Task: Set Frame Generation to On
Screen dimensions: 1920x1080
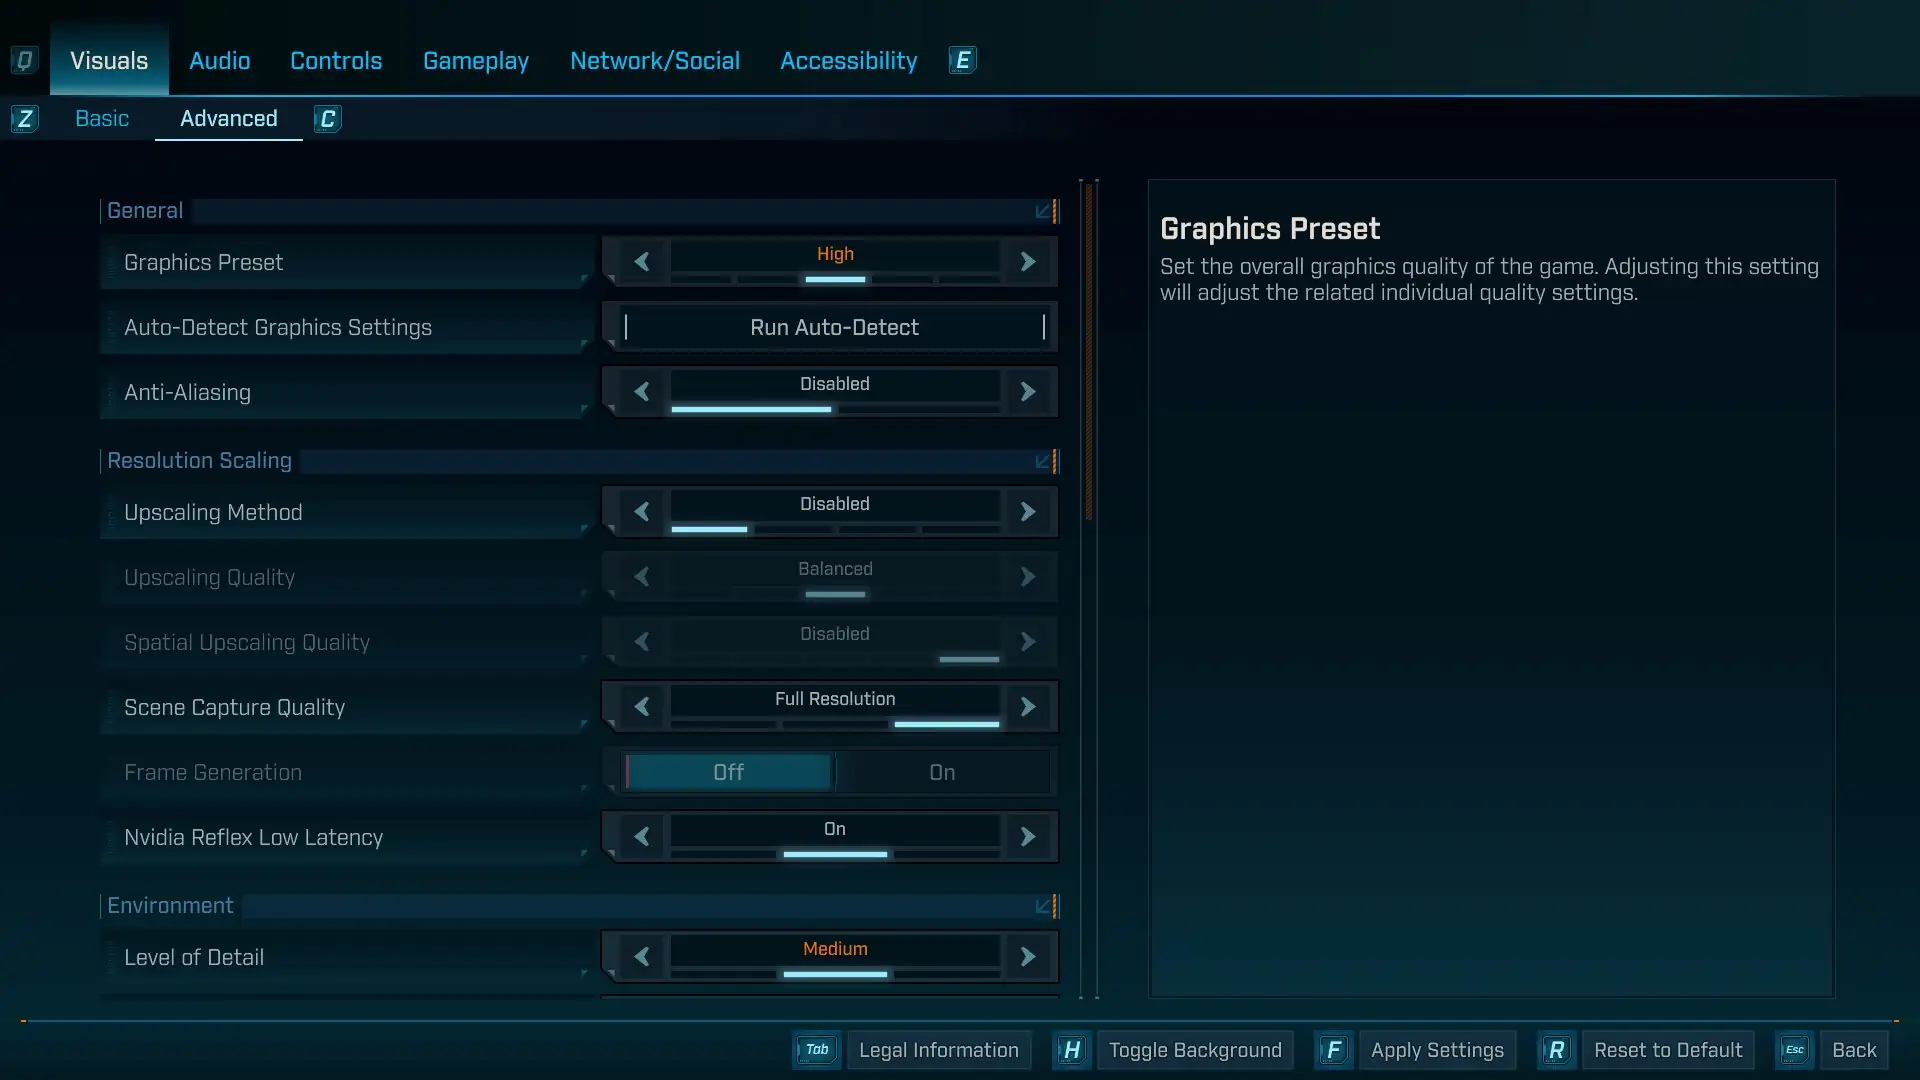Action: tap(942, 772)
